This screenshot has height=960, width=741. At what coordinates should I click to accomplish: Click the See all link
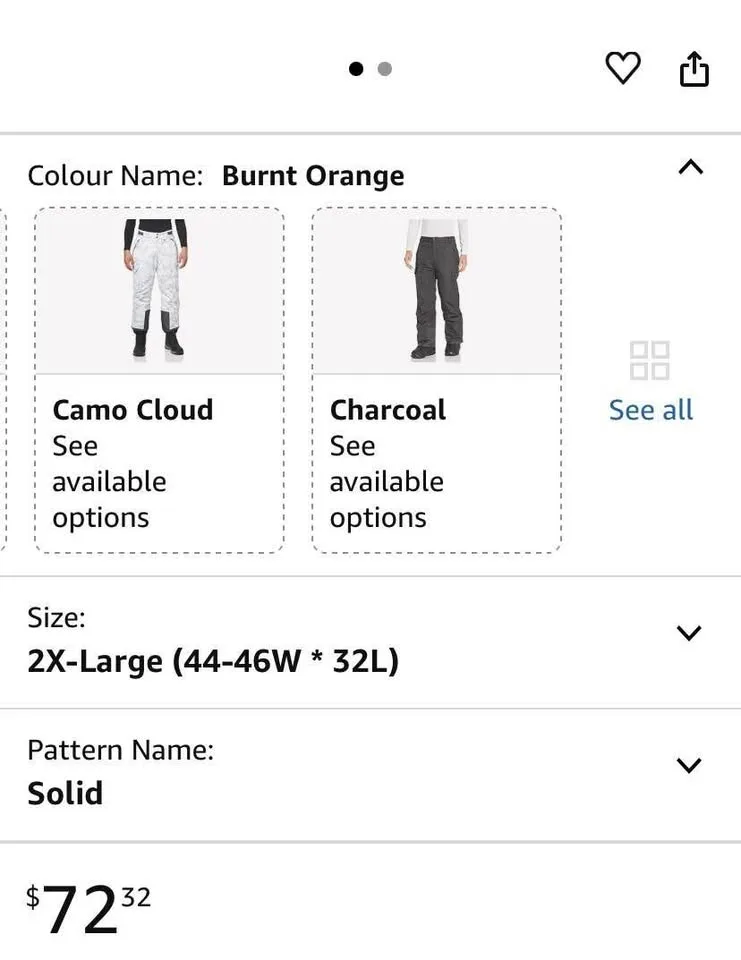pyautogui.click(x=650, y=409)
